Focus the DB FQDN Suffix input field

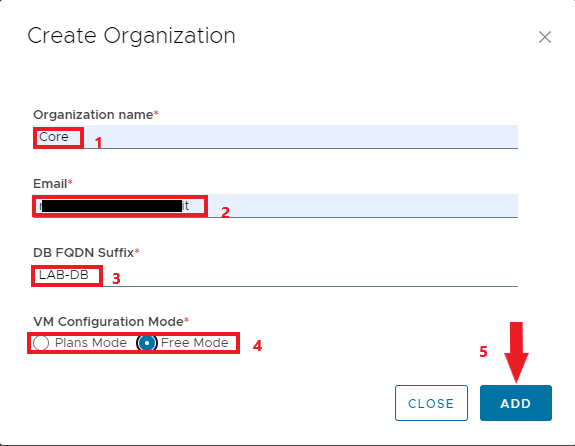[275, 275]
